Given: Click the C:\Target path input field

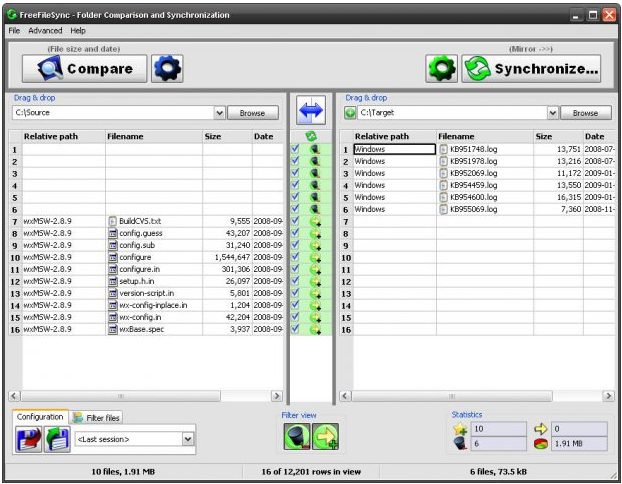Looking at the screenshot, I should point(452,113).
